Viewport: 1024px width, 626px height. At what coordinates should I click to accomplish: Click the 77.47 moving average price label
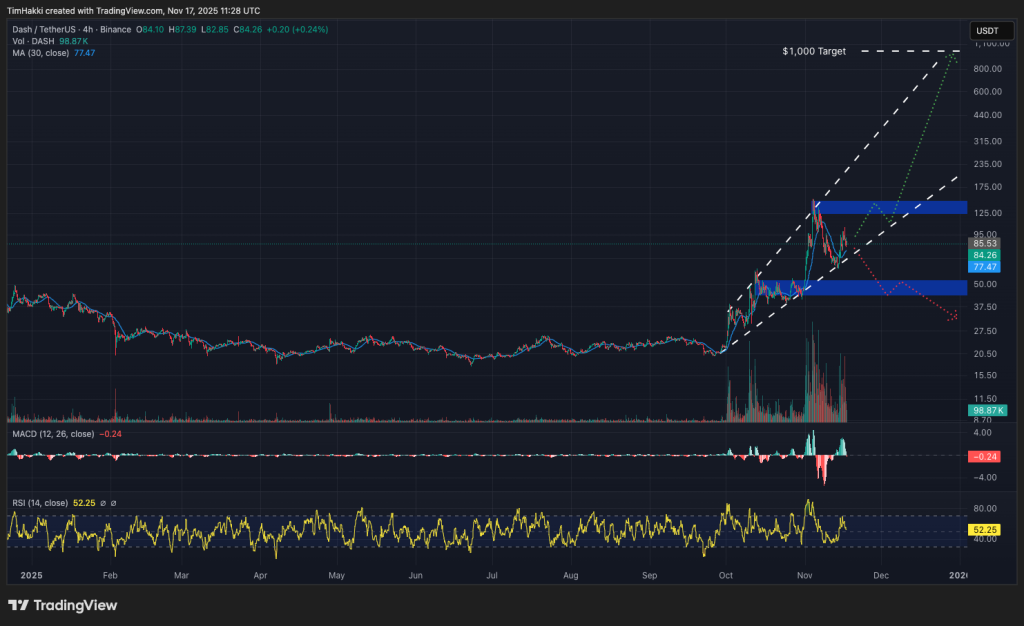point(984,267)
